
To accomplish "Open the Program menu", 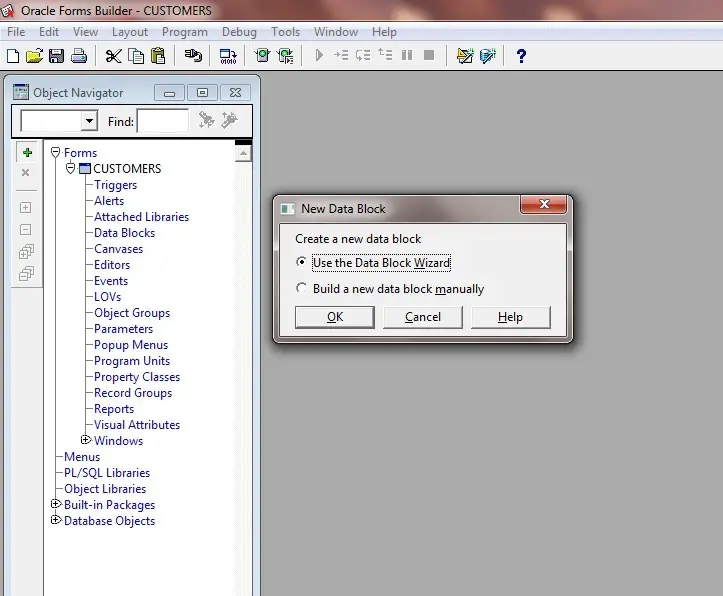I will pyautogui.click(x=184, y=32).
